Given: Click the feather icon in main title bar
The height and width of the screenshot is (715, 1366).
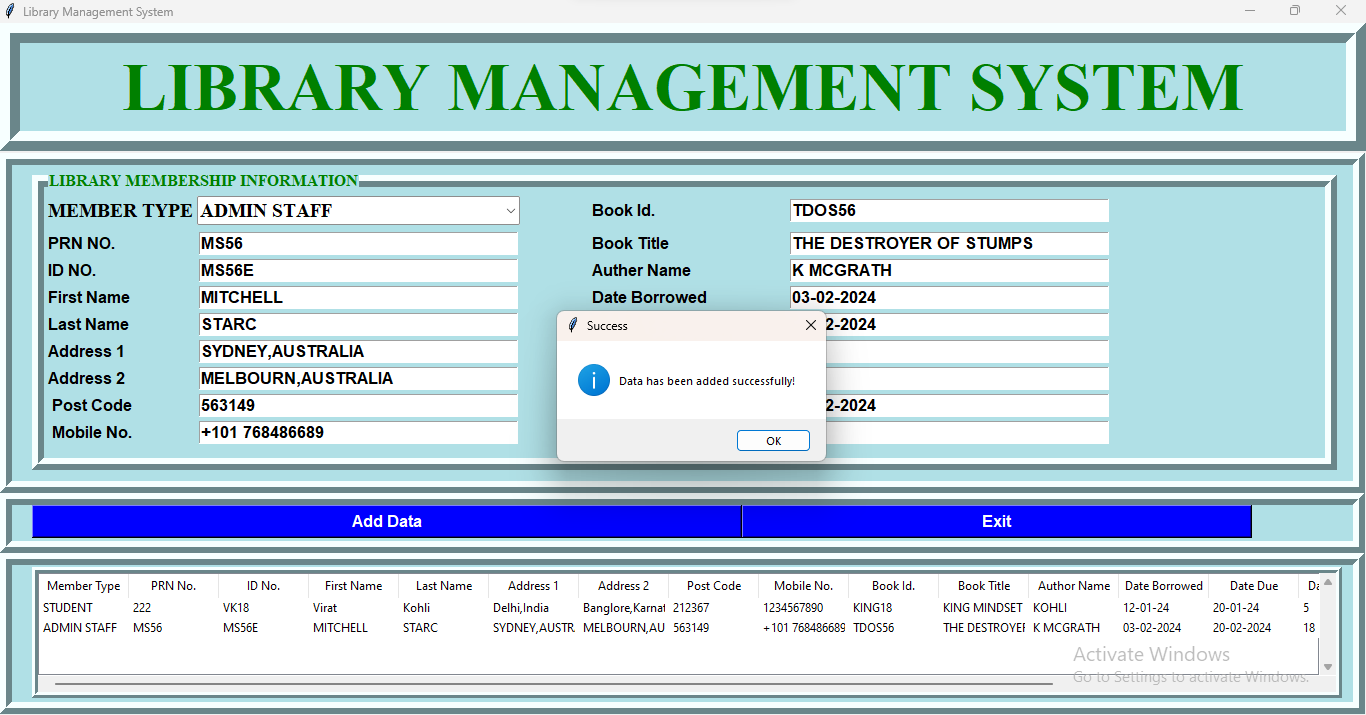Looking at the screenshot, I should [10, 11].
